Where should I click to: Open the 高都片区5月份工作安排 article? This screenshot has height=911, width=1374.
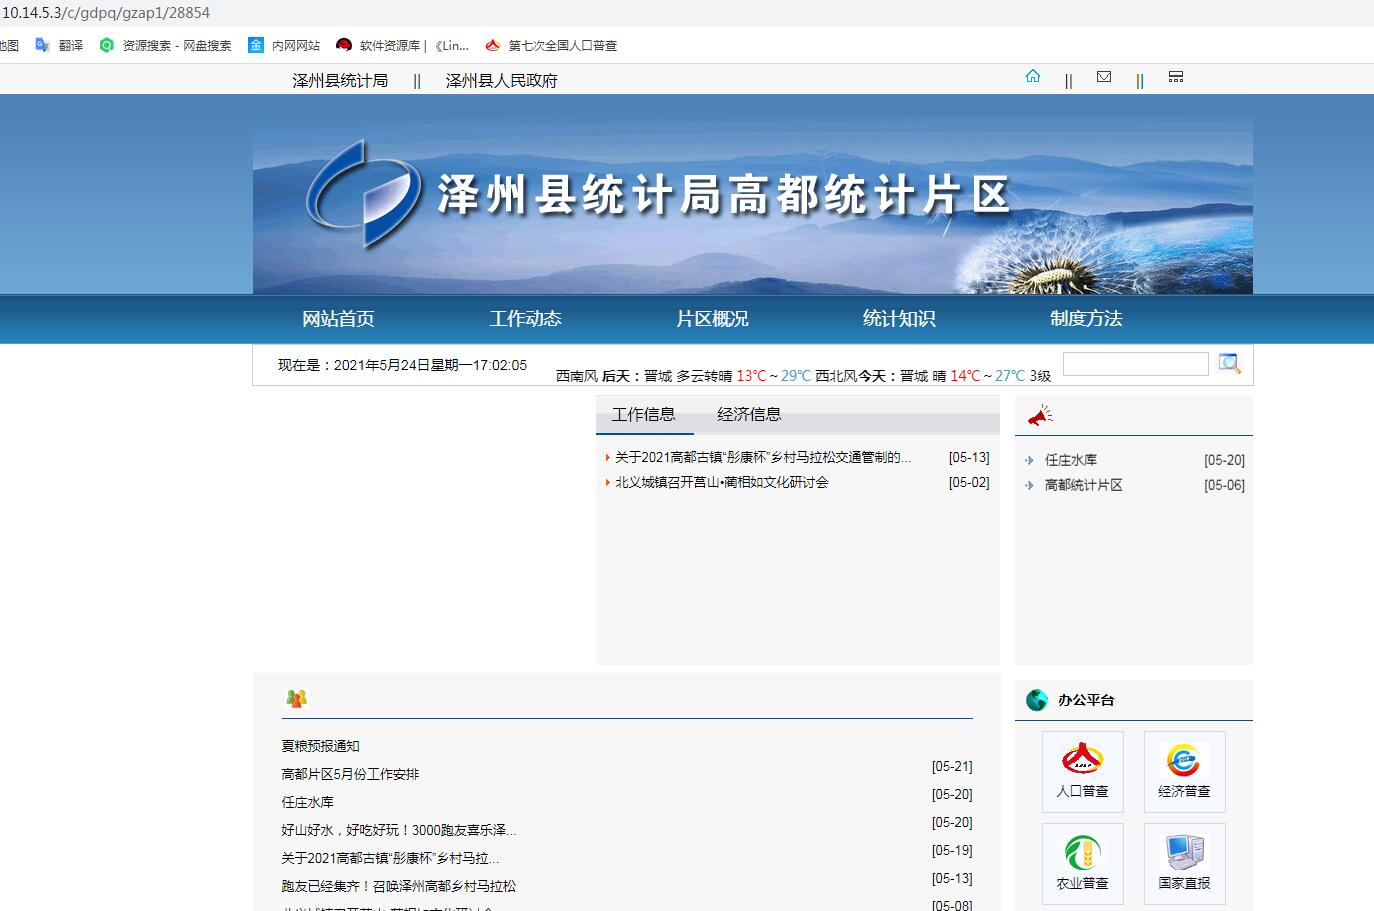click(350, 774)
